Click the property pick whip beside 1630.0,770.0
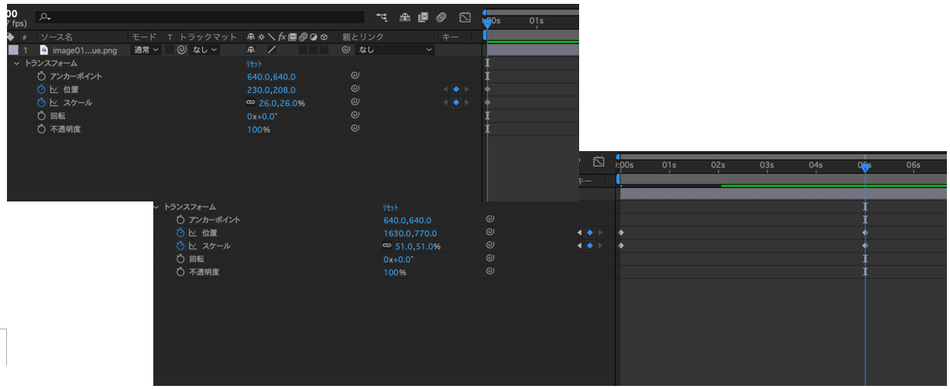 pos(490,233)
